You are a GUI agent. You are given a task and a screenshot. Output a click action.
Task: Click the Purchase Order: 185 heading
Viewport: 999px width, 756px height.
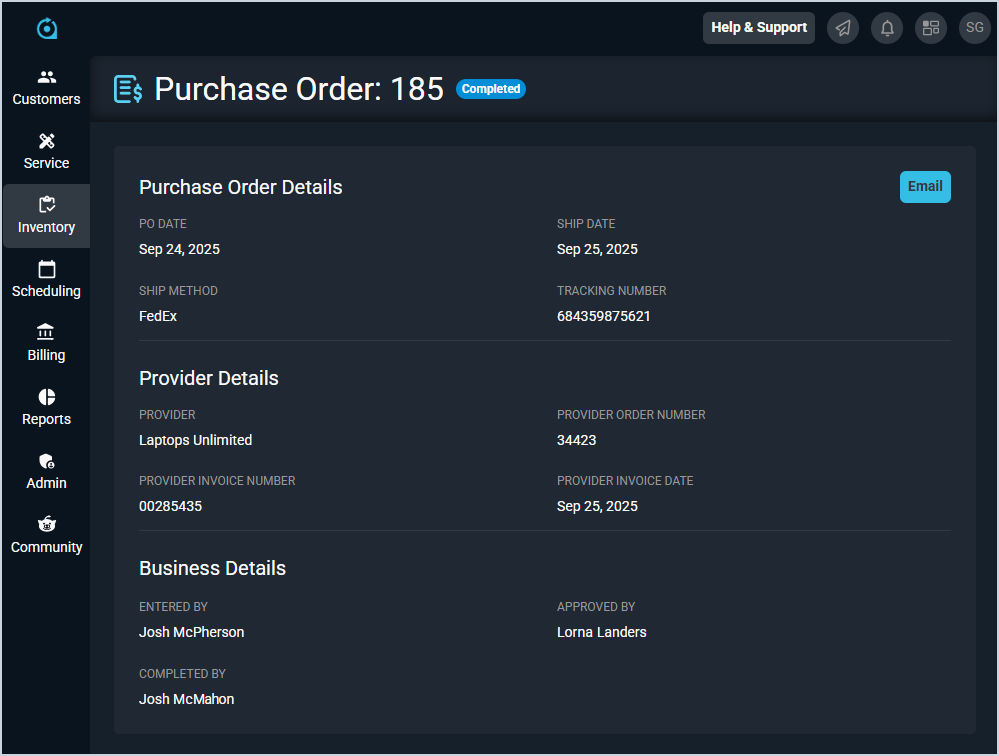pyautogui.click(x=299, y=89)
